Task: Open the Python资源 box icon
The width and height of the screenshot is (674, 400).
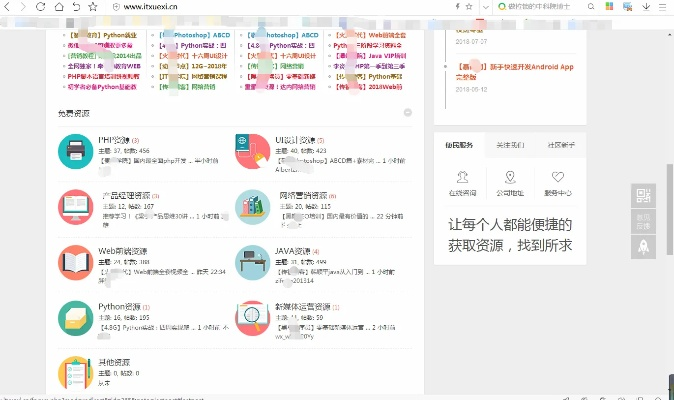Action: (x=76, y=318)
